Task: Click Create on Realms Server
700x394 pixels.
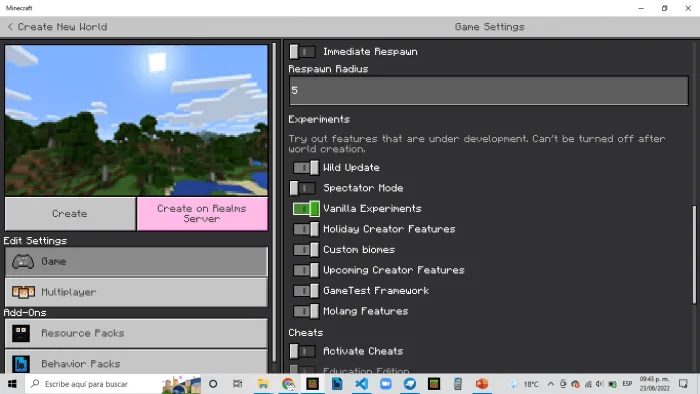Action: pos(202,214)
